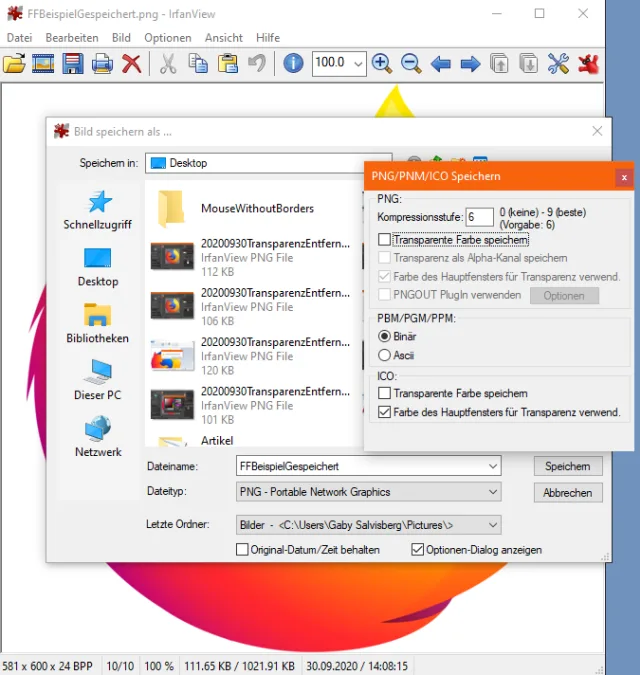This screenshot has height=675, width=640.
Task: Open the Bearbeiten menu
Action: (x=72, y=38)
